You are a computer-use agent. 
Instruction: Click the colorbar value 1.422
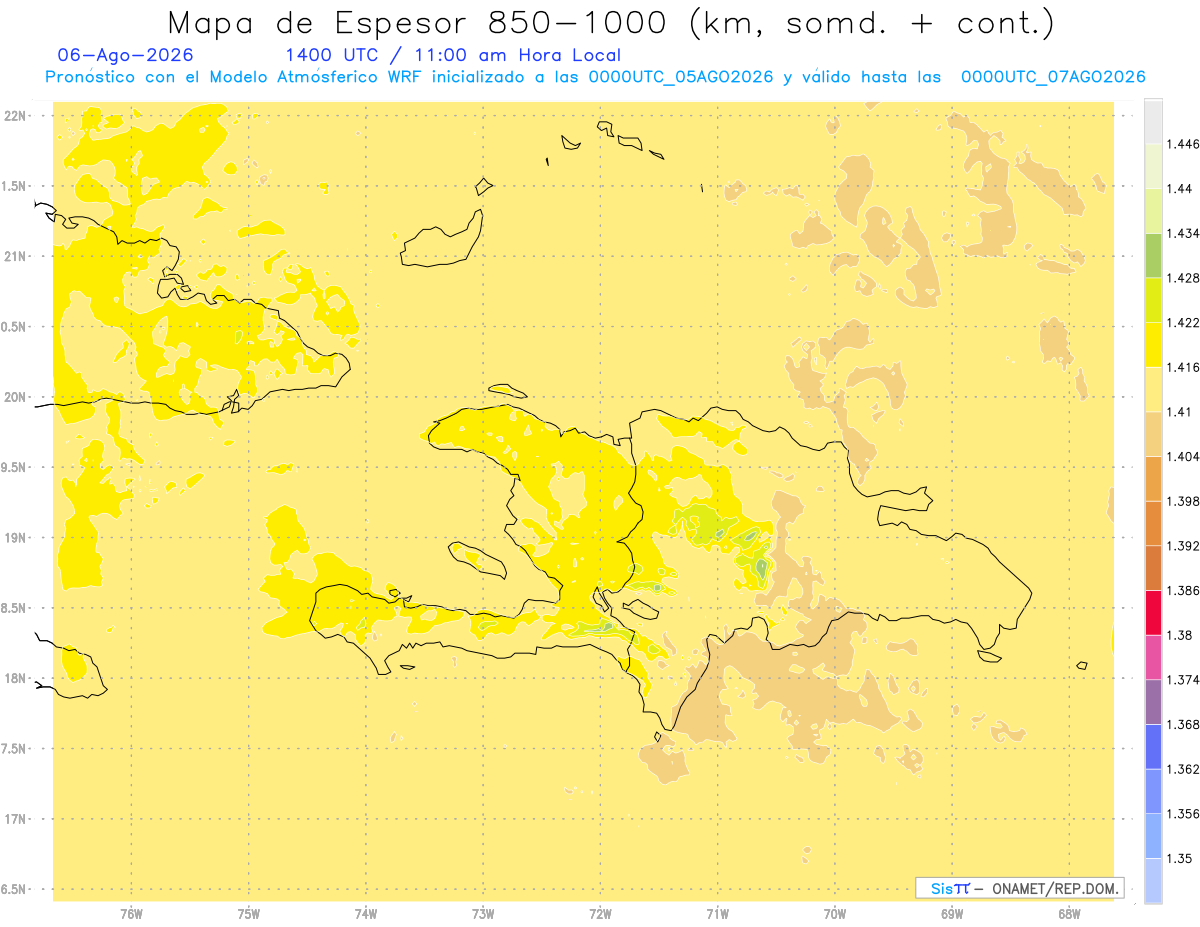(x=1183, y=322)
